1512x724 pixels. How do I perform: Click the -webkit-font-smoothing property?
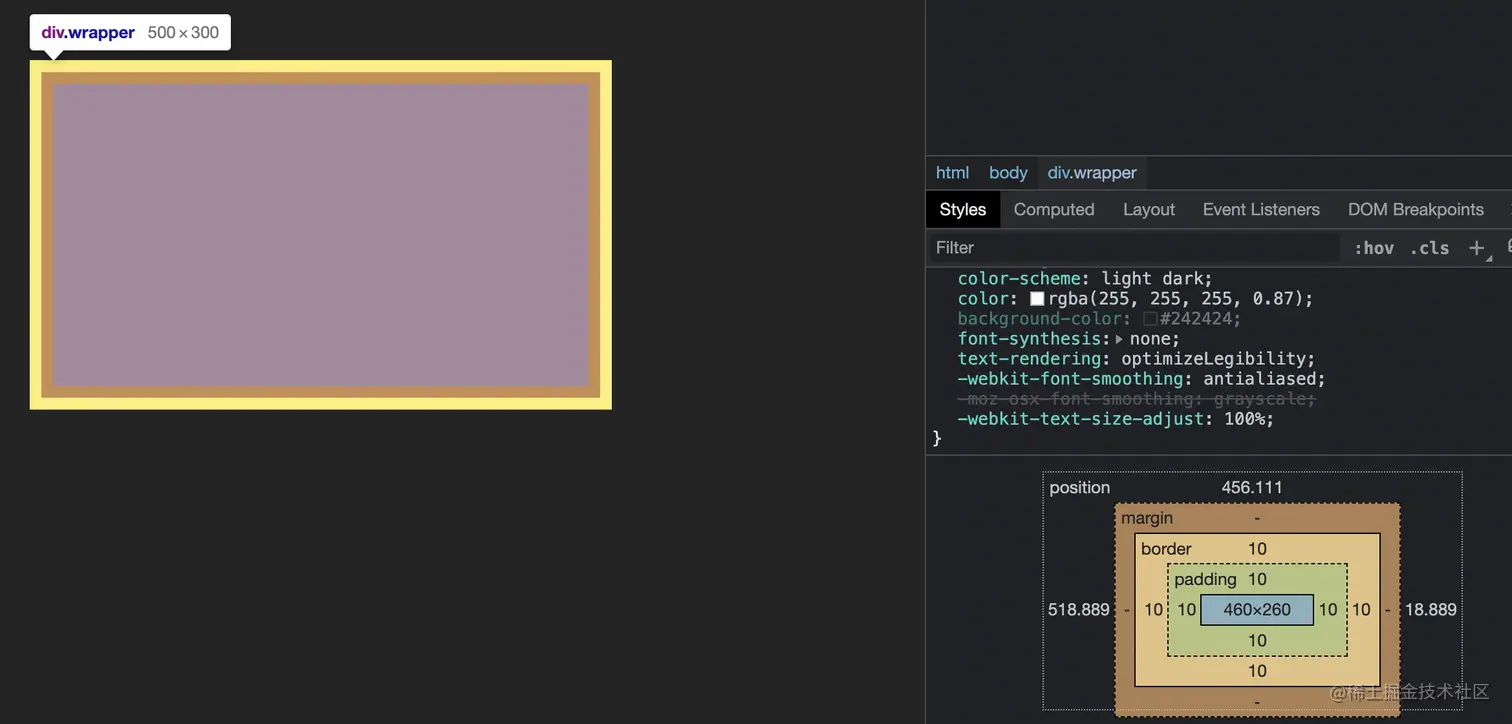(x=1070, y=379)
